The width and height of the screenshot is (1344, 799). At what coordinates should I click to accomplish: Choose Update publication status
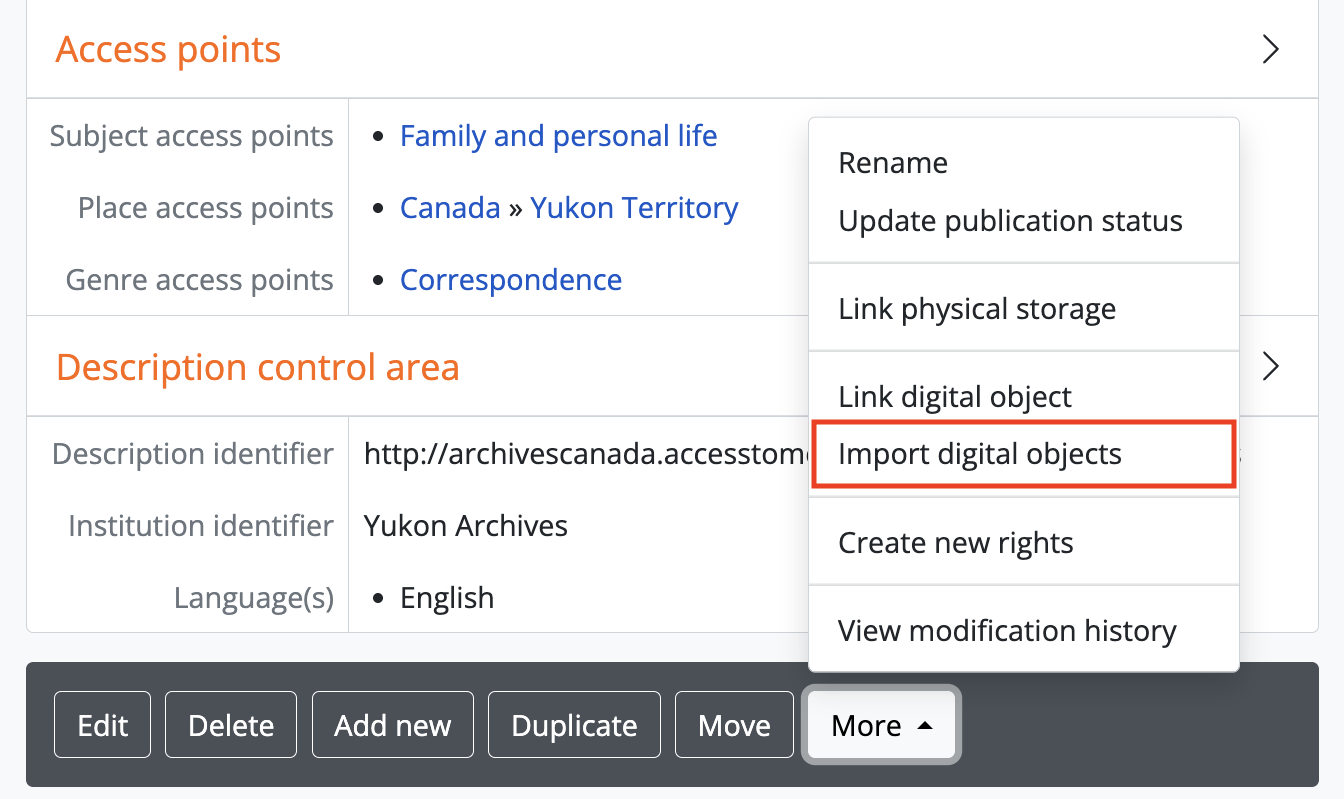[x=1010, y=221]
